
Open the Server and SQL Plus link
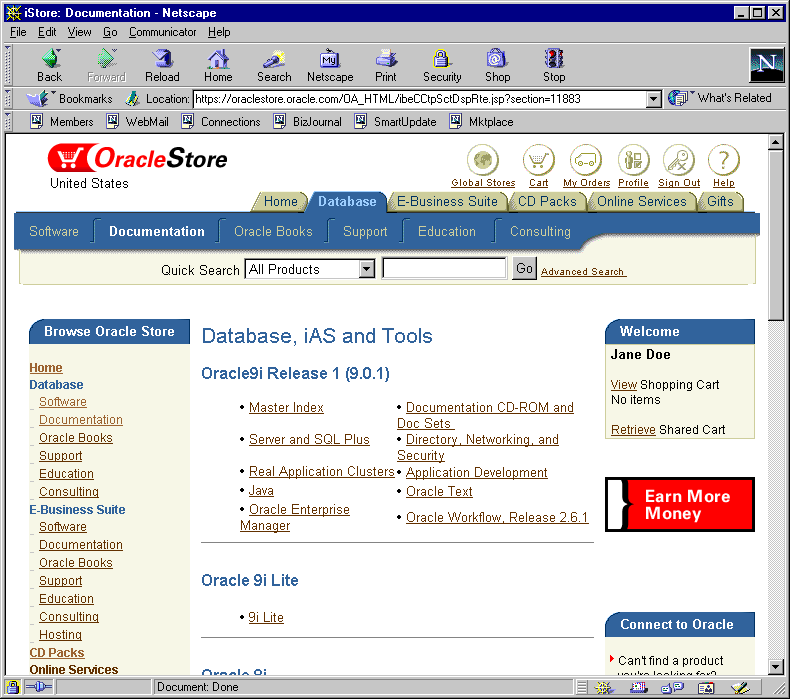309,439
